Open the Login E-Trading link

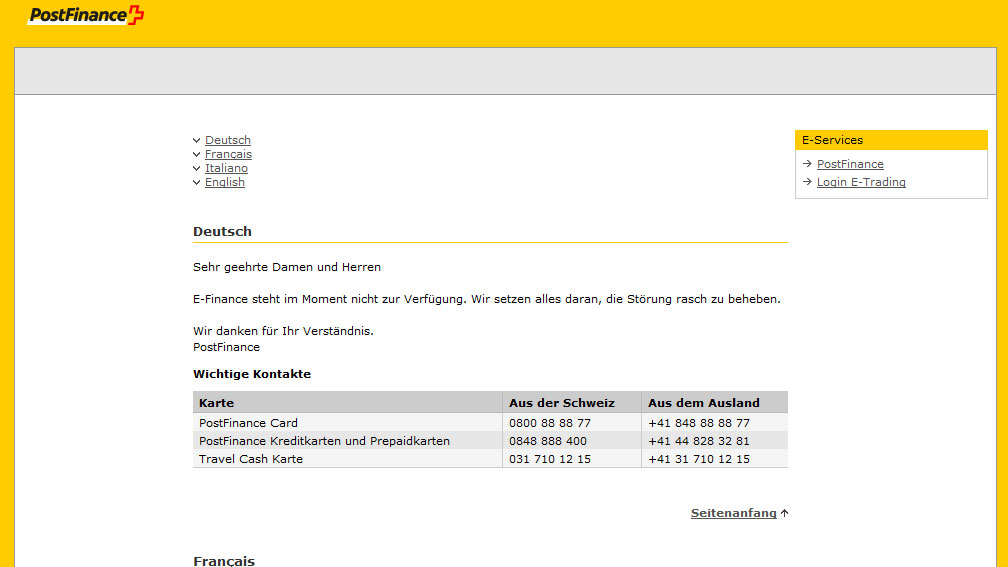click(x=861, y=182)
